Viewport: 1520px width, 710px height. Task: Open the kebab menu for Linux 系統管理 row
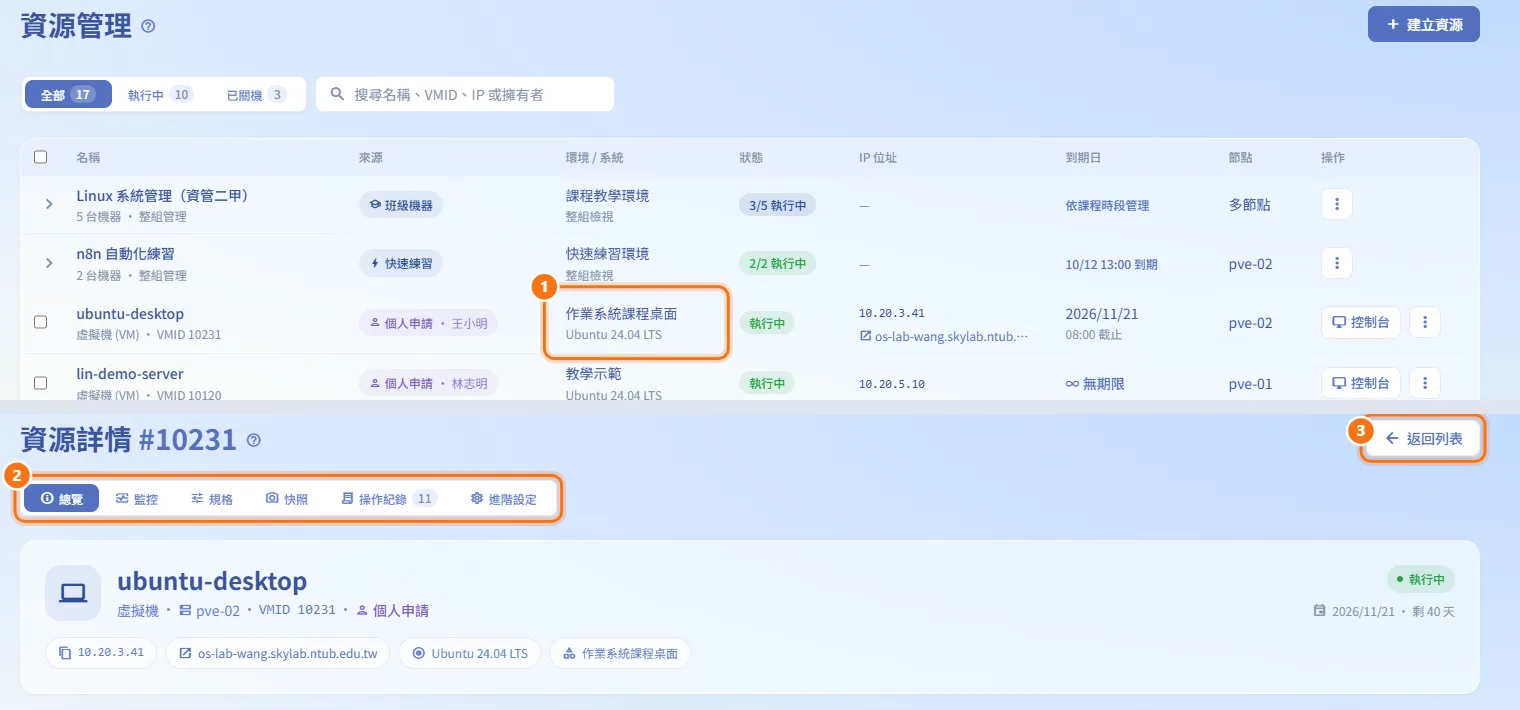(1337, 205)
